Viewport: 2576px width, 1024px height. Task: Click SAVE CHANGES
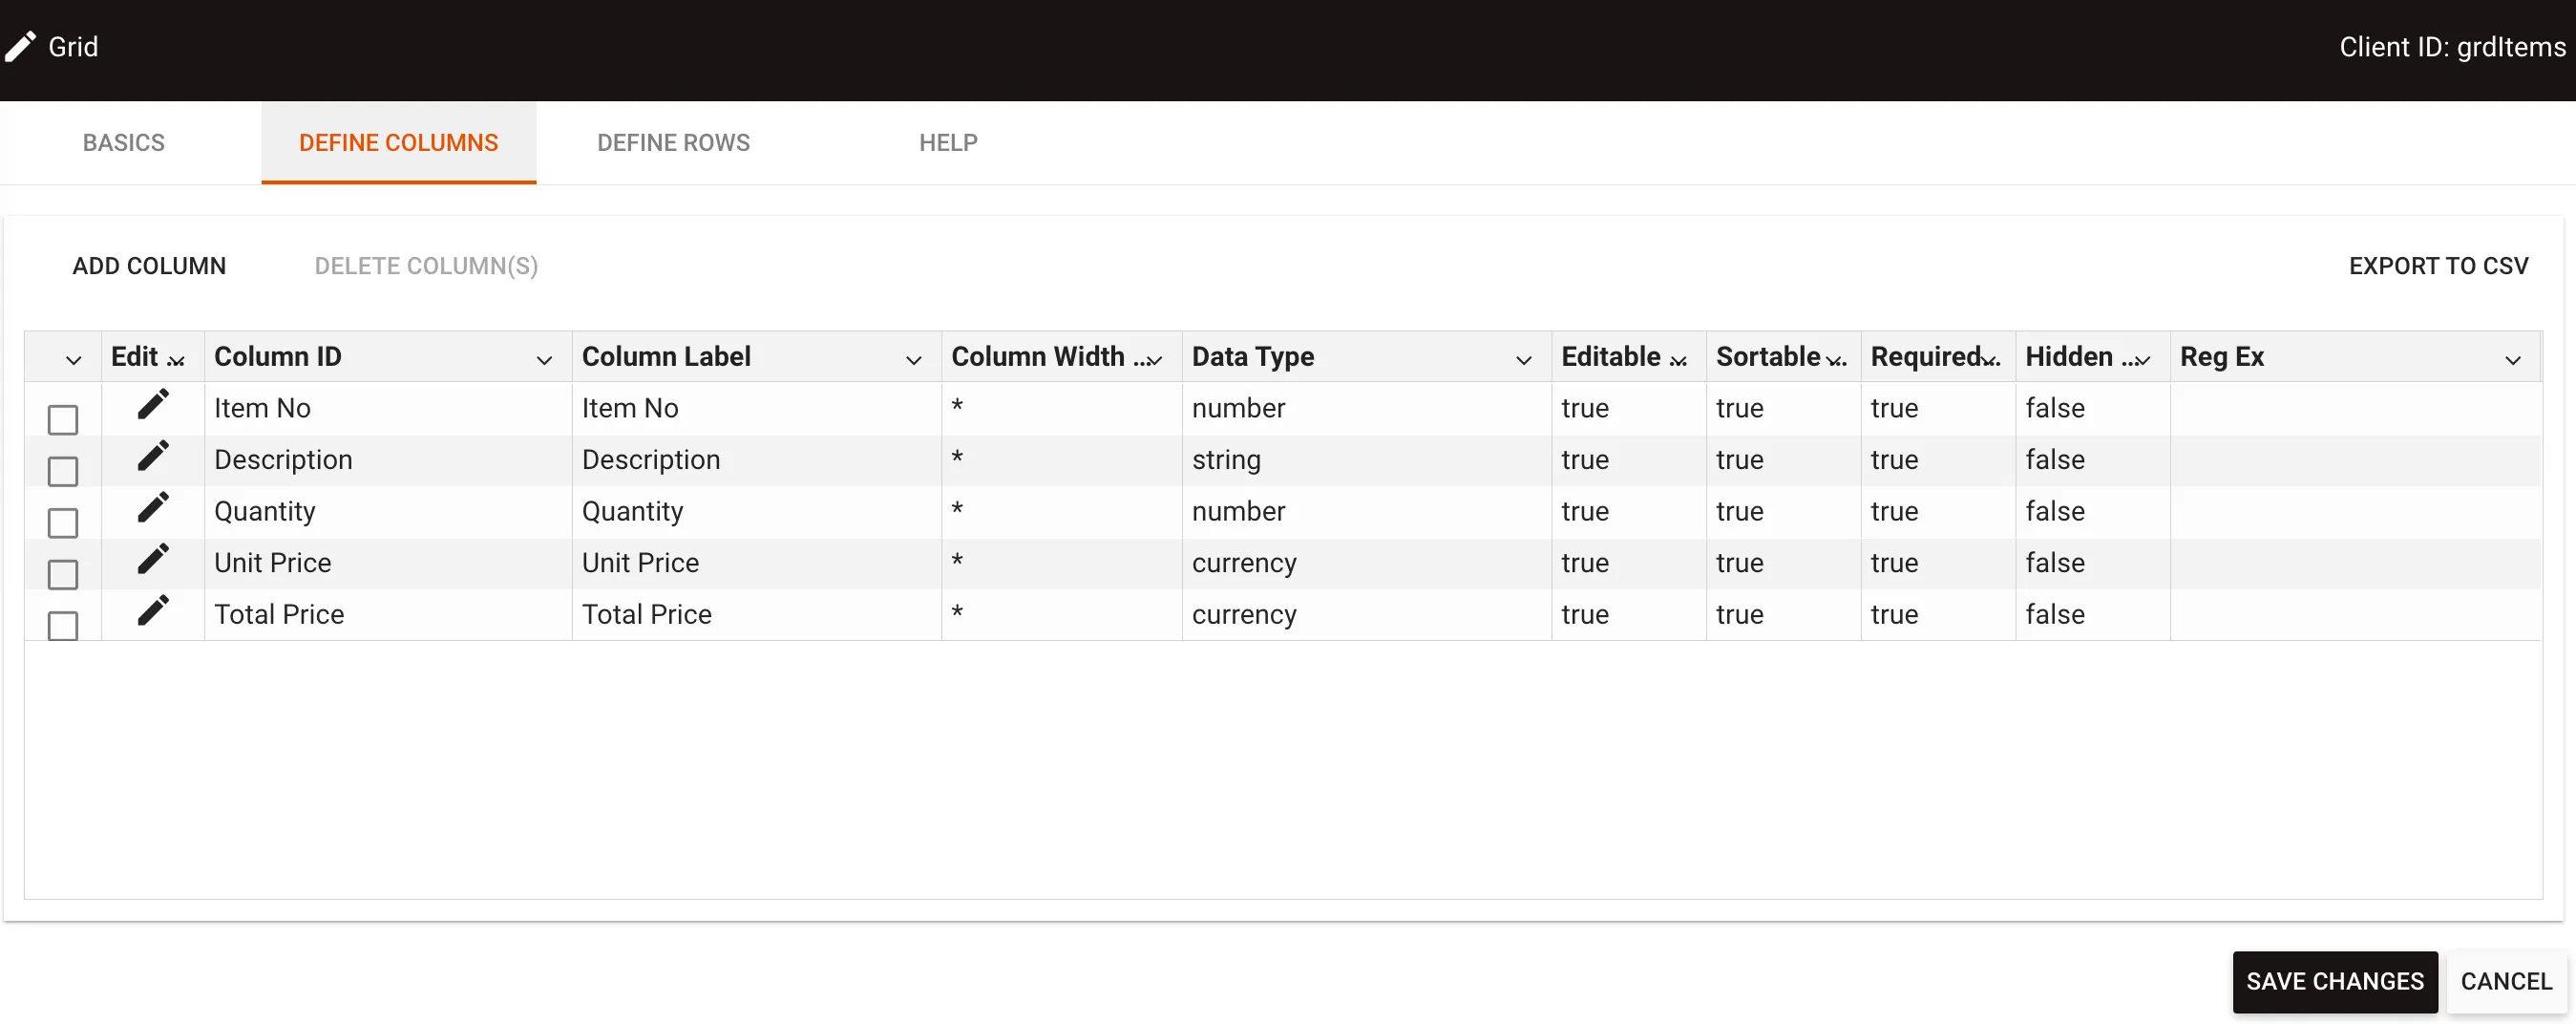pyautogui.click(x=2335, y=981)
